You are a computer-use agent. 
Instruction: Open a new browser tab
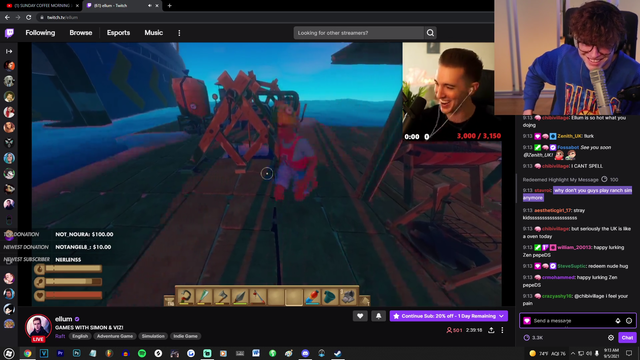(x=169, y=6)
